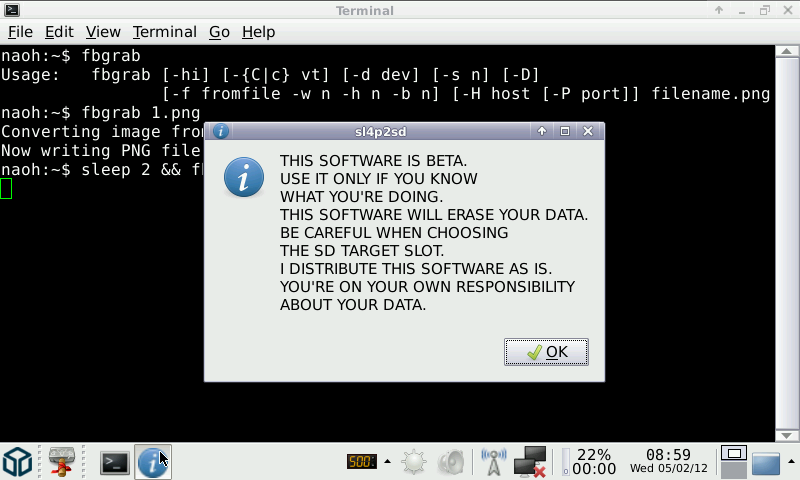Open the brightness sun icon
The width and height of the screenshot is (800, 480).
414,462
